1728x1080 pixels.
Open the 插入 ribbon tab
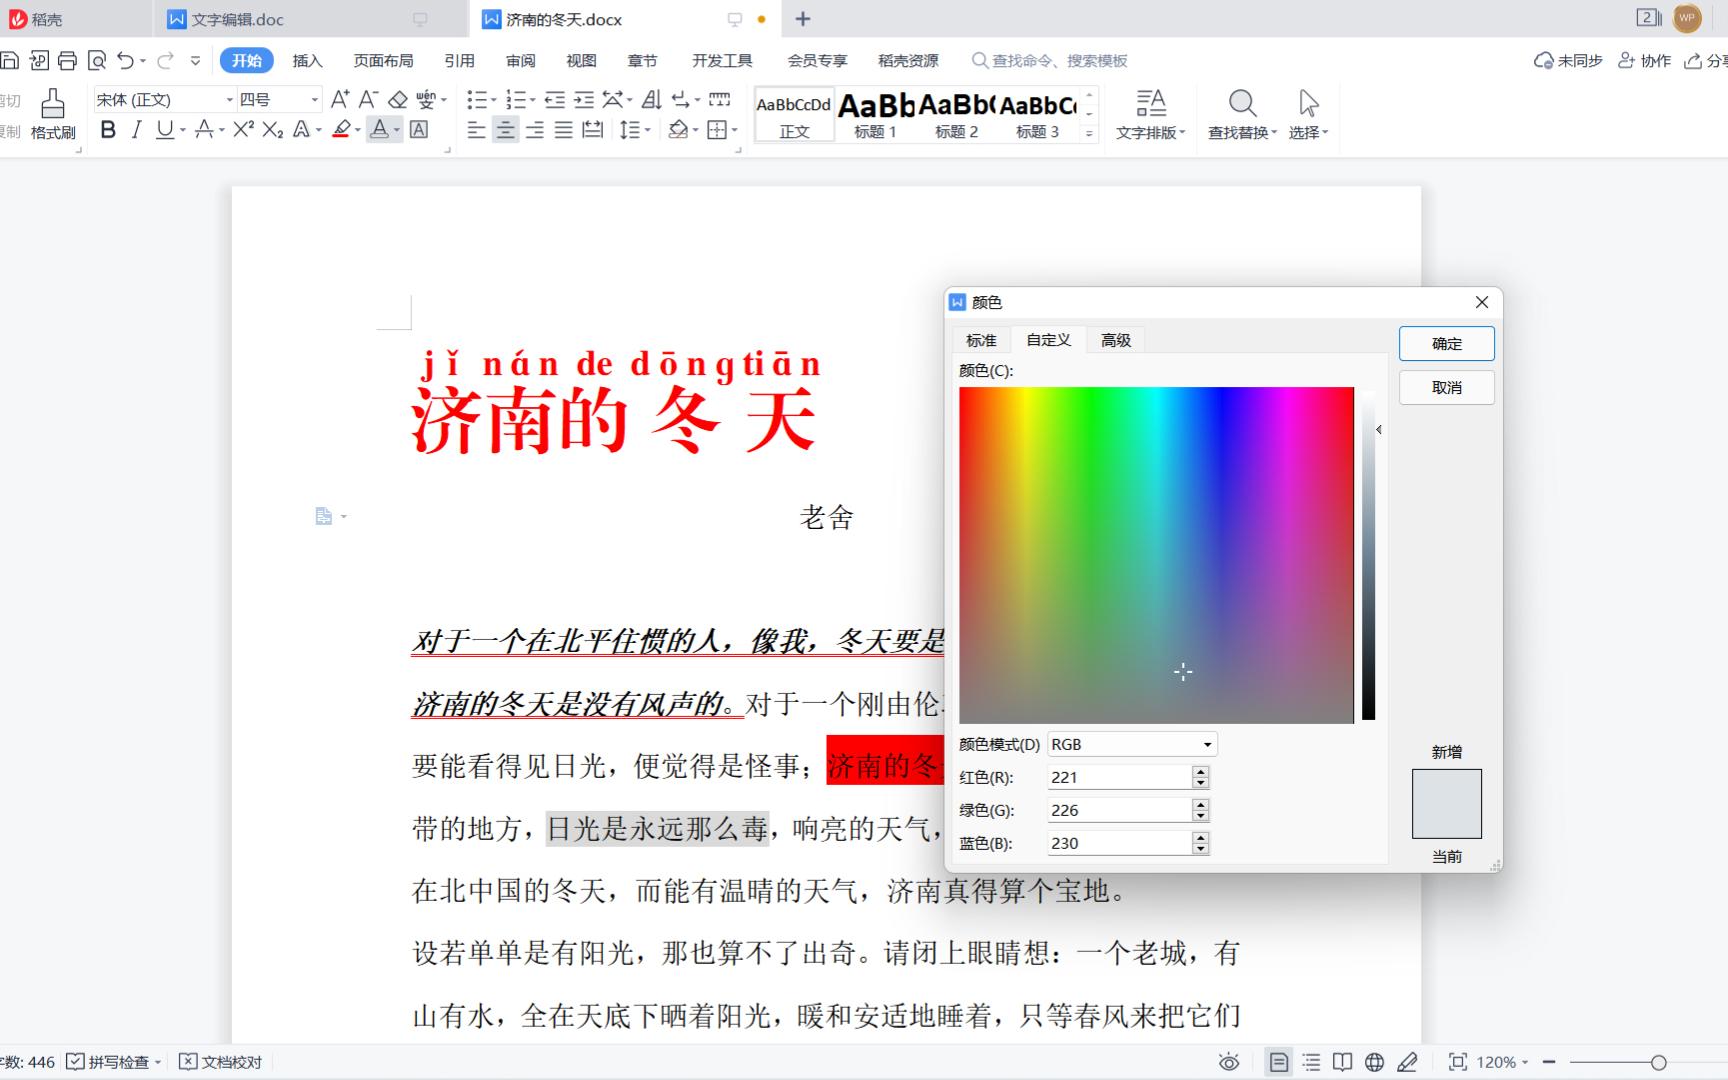[x=307, y=61]
